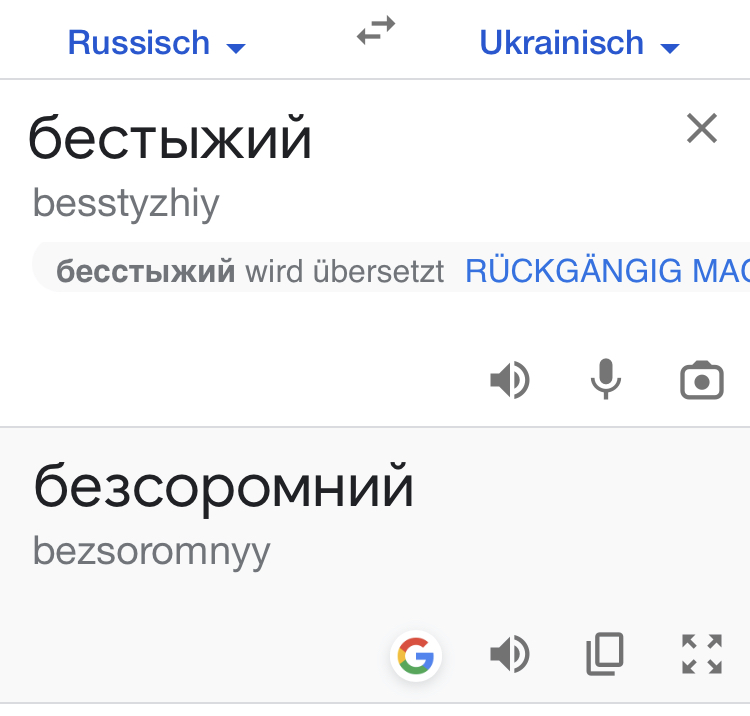Copy the translated text
750x716 pixels.
(x=605, y=654)
